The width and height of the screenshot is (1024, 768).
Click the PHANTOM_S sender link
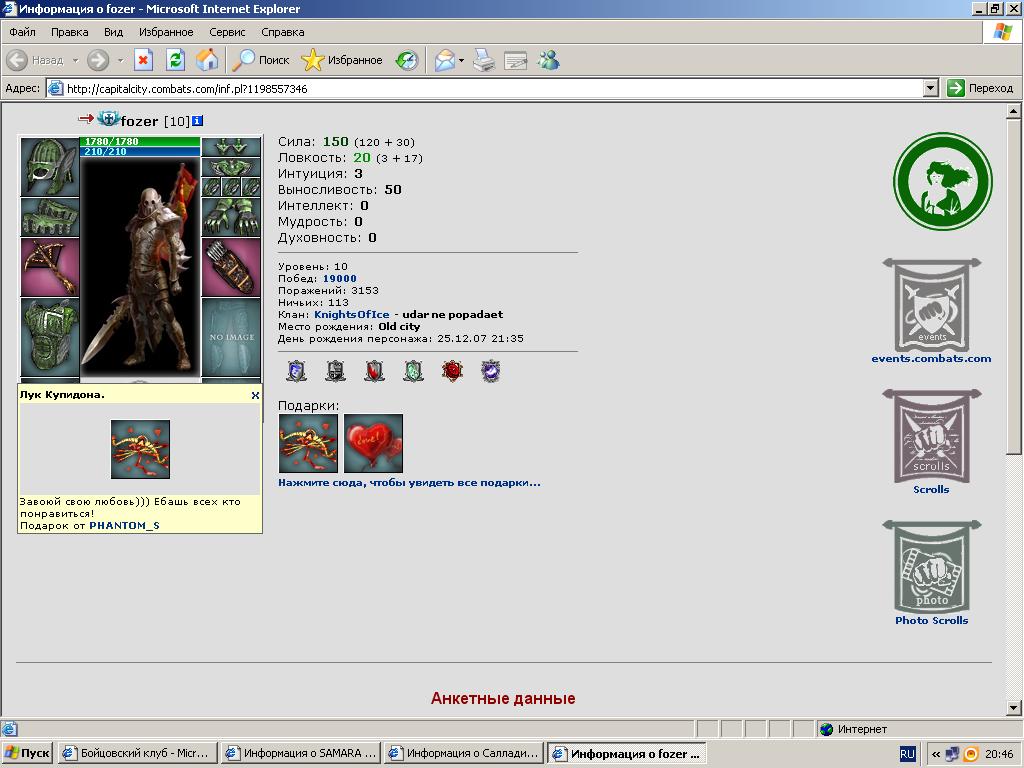pos(124,525)
